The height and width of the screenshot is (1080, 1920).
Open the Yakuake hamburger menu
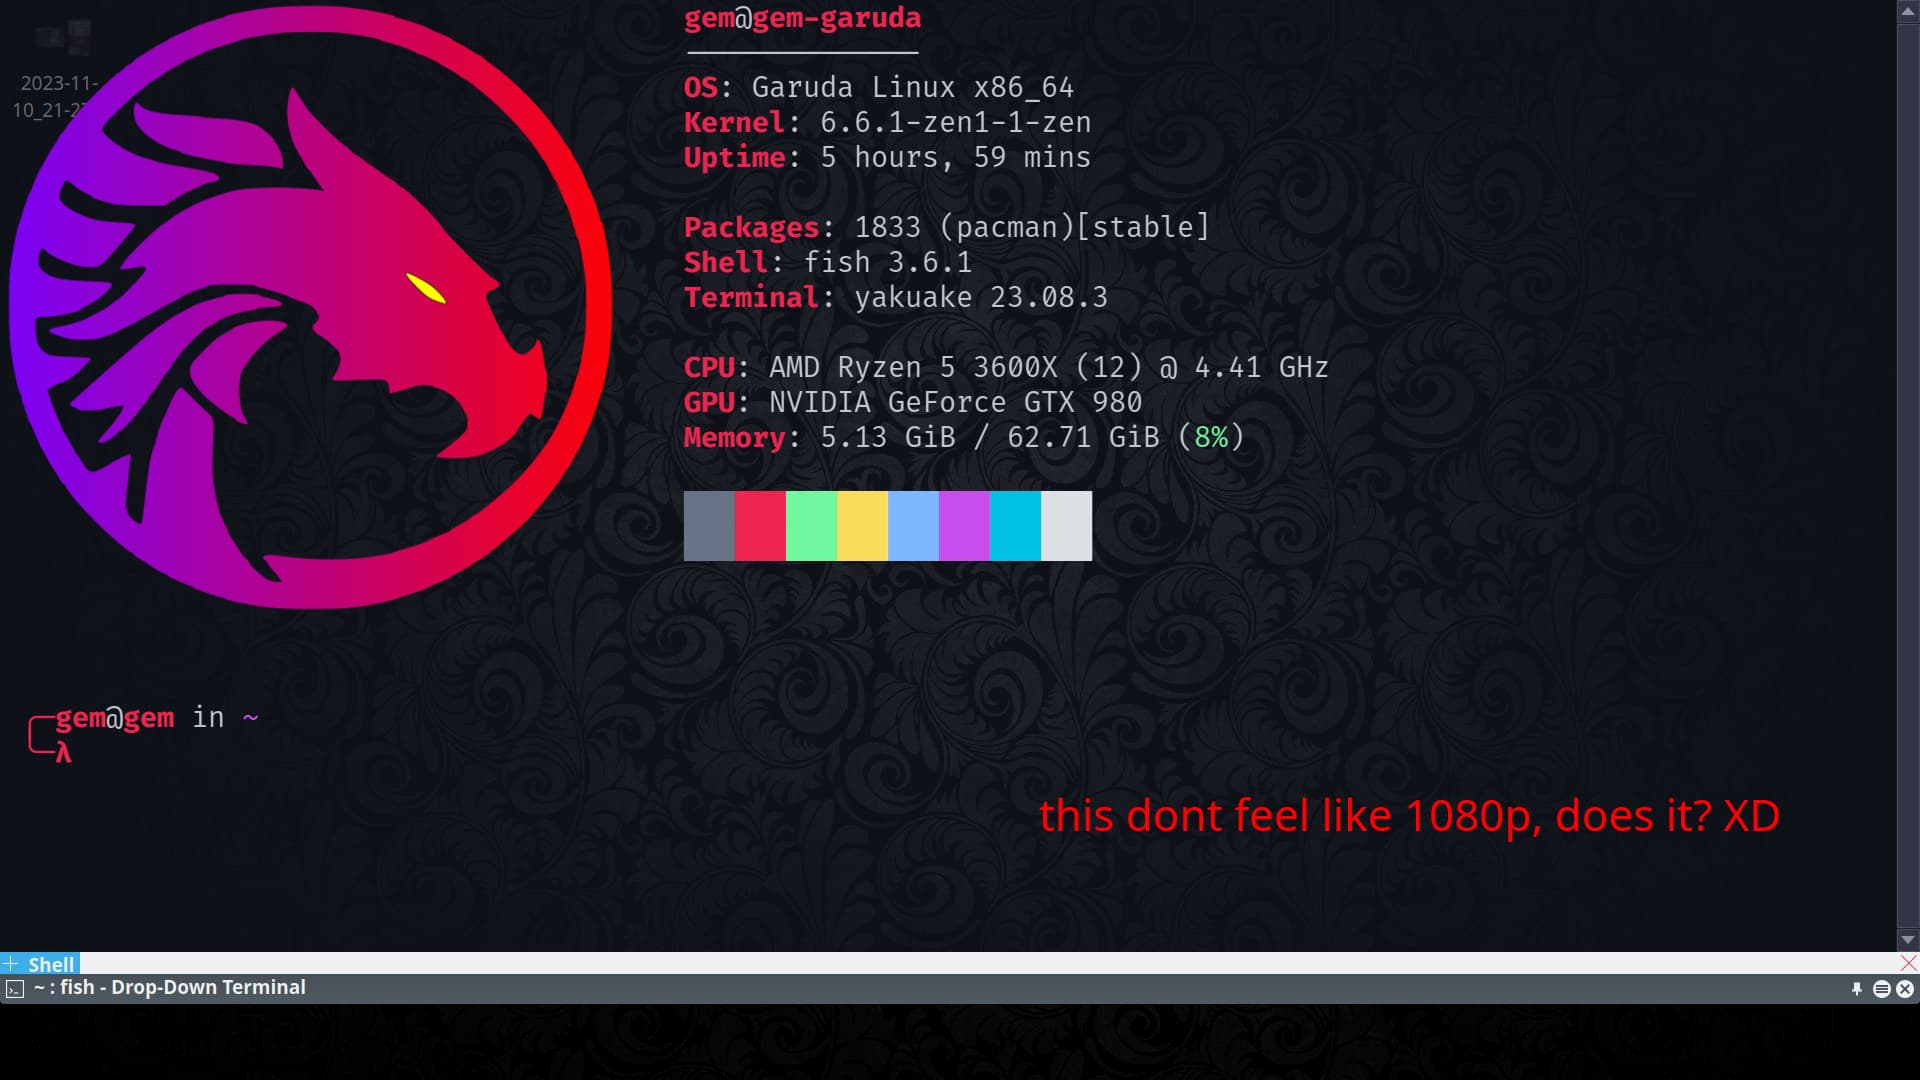1881,988
